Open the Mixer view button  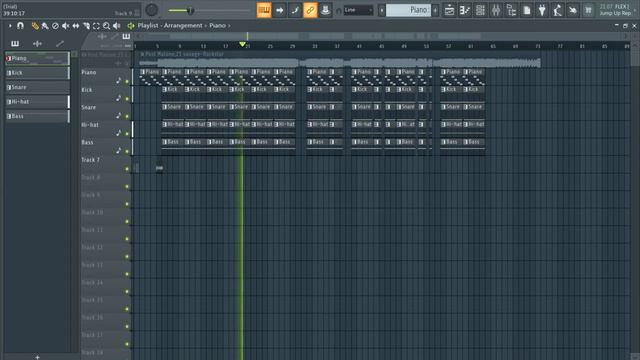pyautogui.click(x=496, y=10)
